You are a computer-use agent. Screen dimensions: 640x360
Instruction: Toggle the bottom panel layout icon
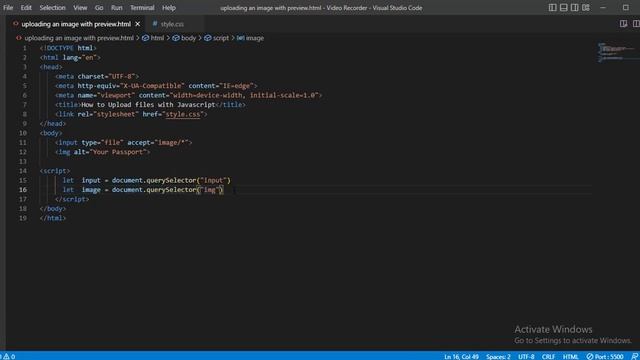pos(563,7)
